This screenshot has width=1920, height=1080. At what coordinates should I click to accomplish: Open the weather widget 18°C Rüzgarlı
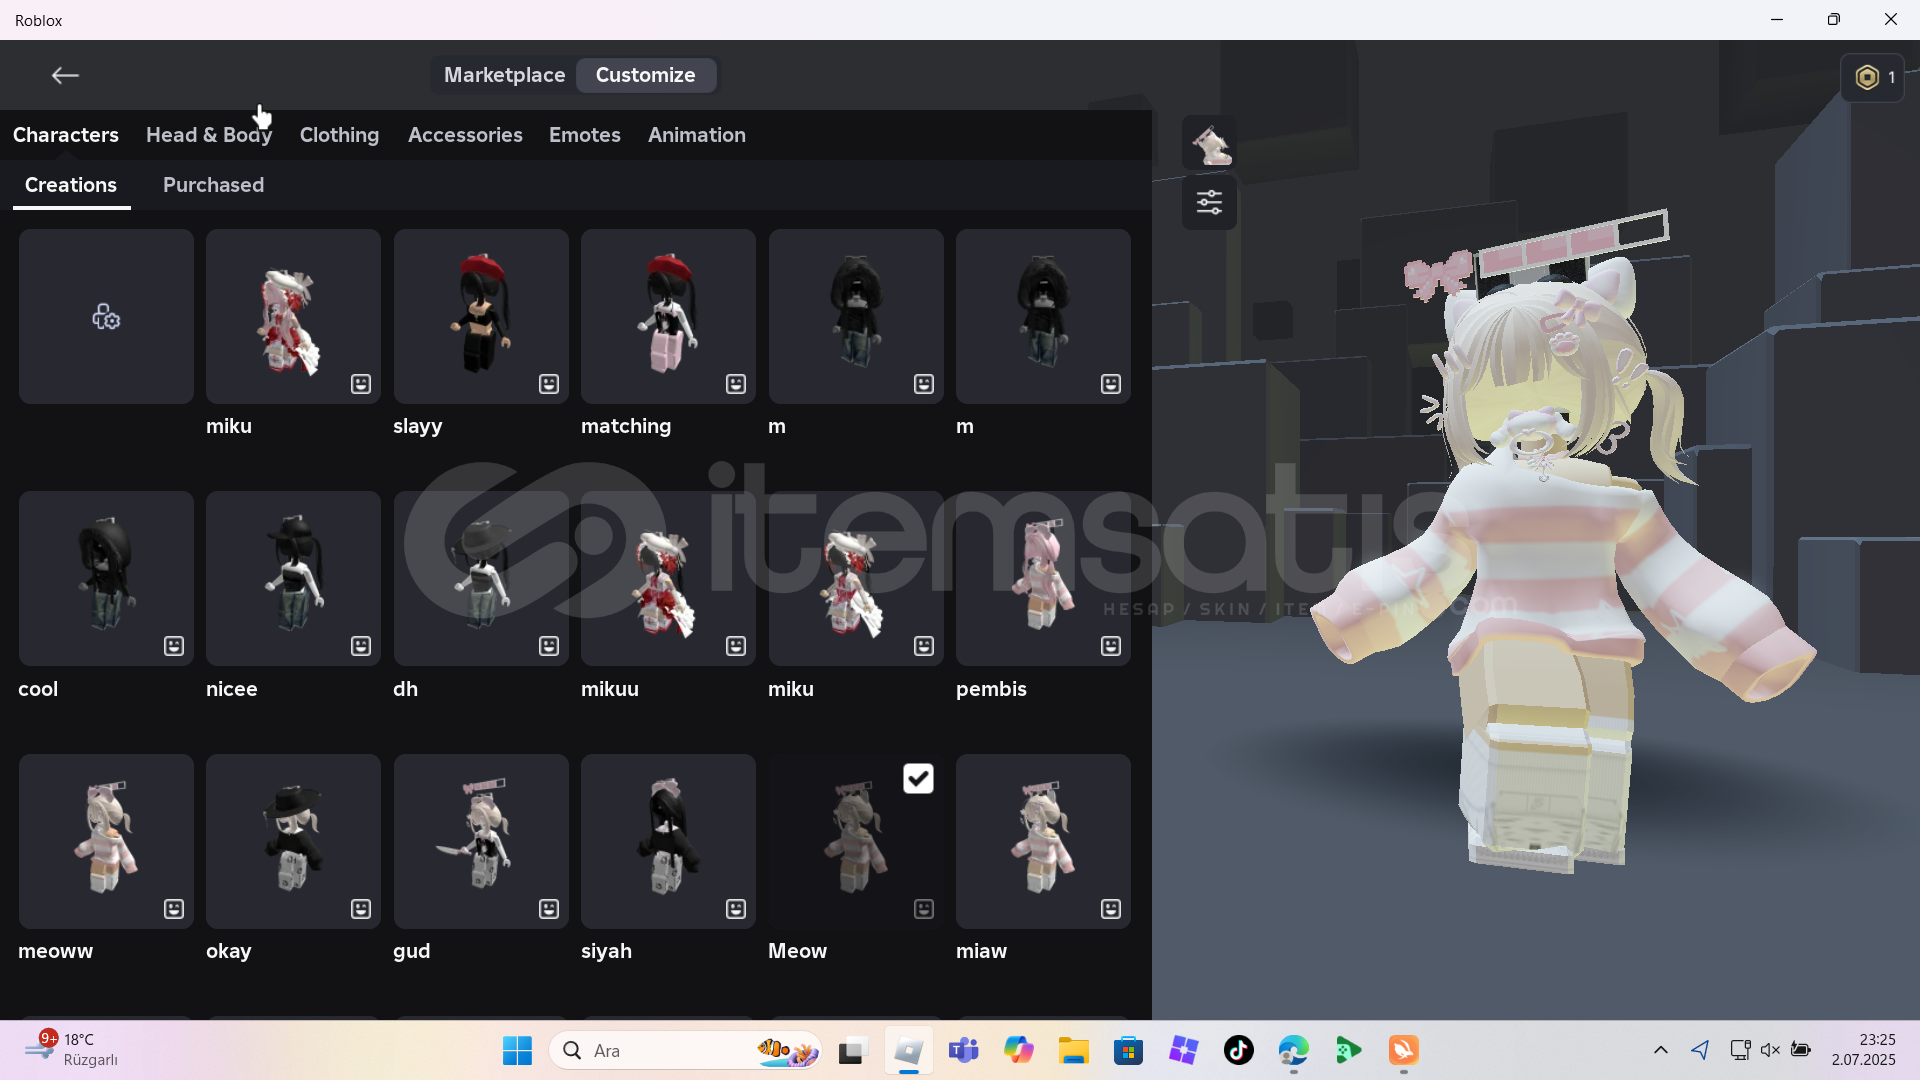72,1050
